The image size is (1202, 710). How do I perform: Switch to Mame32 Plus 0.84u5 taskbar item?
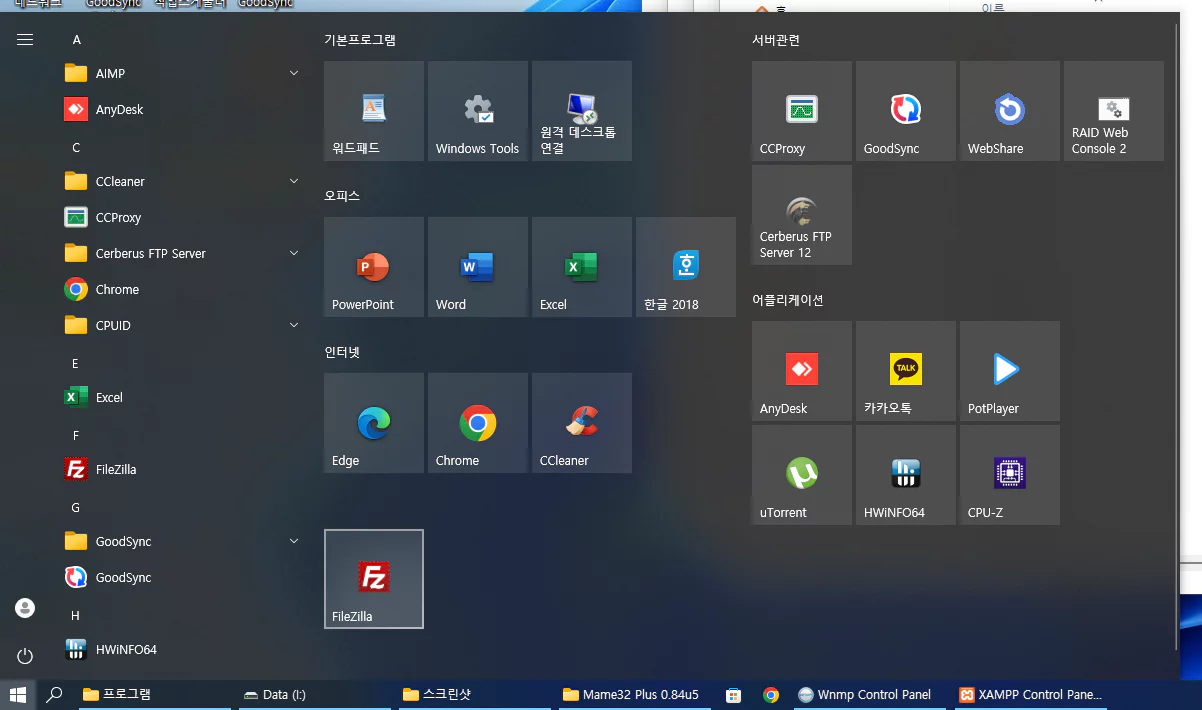[636, 695]
